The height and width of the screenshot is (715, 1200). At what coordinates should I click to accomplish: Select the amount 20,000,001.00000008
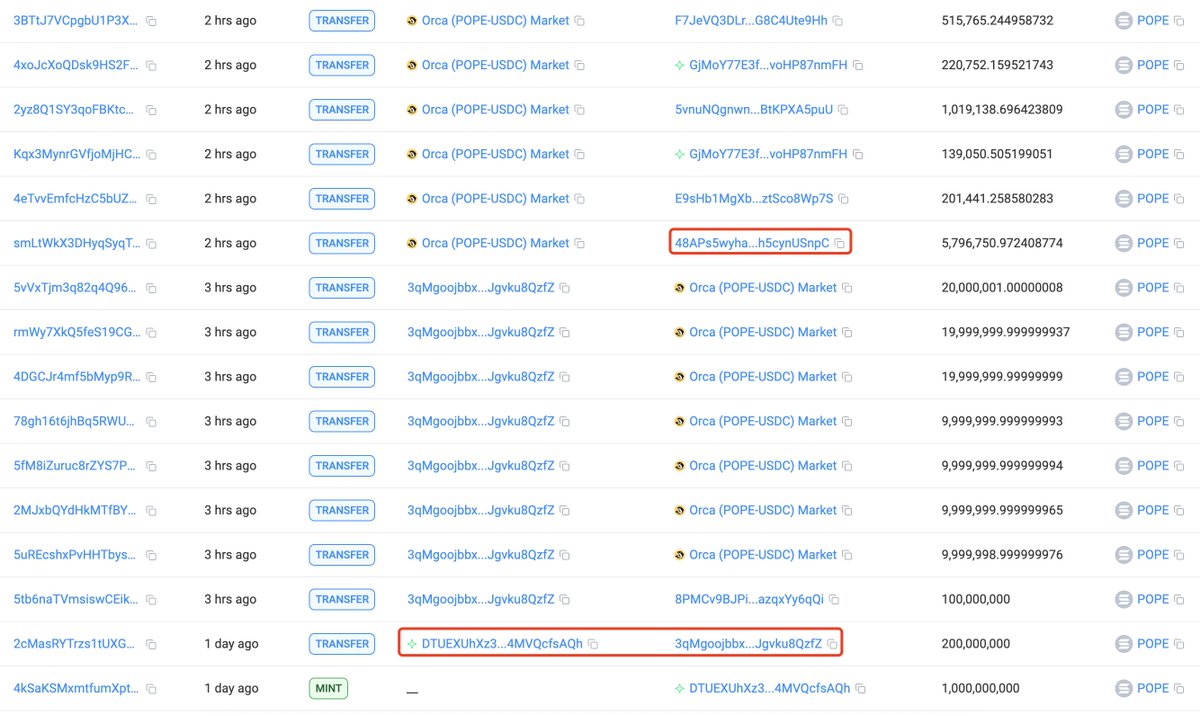coord(1002,288)
